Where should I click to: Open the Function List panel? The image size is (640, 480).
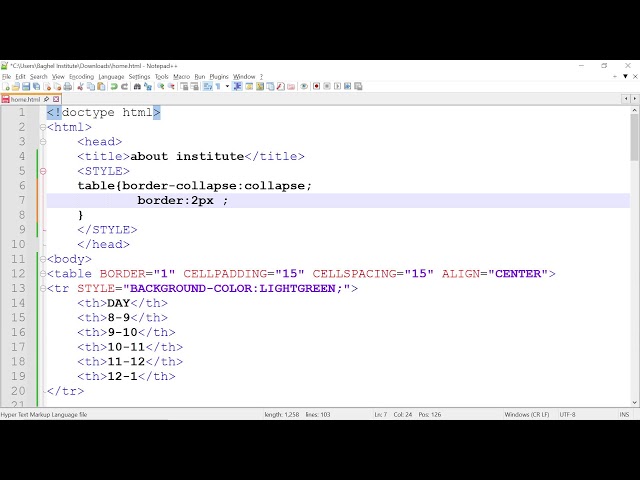point(280,86)
